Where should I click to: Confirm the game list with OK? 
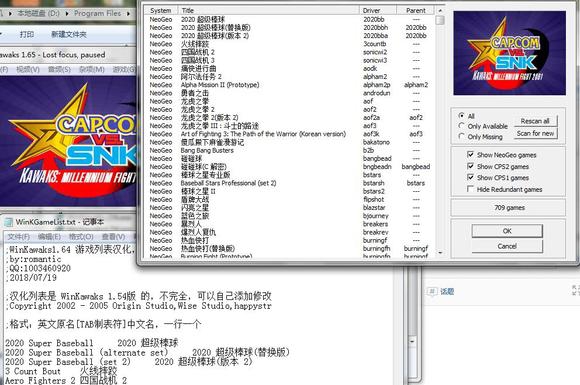point(507,231)
